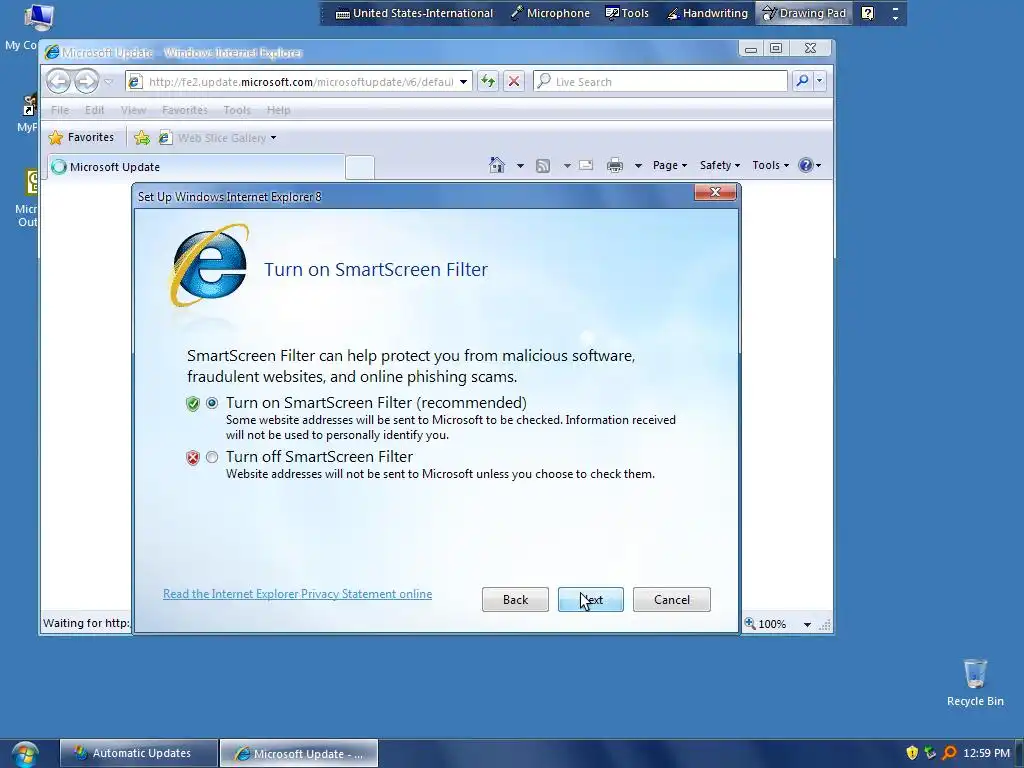The width and height of the screenshot is (1024, 768).
Task: Open a new blank tab
Action: point(359,167)
